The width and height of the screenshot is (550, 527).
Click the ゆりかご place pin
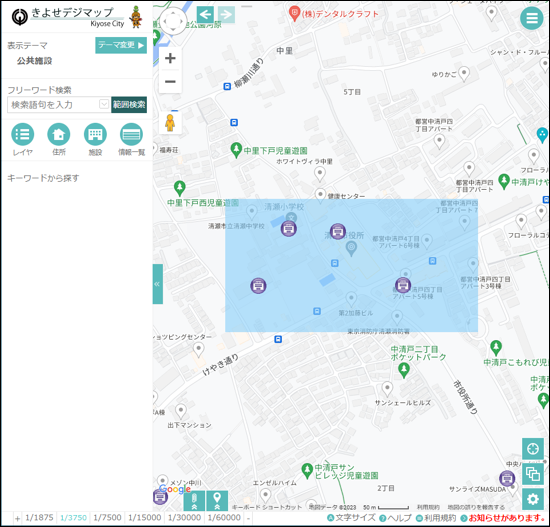click(464, 74)
